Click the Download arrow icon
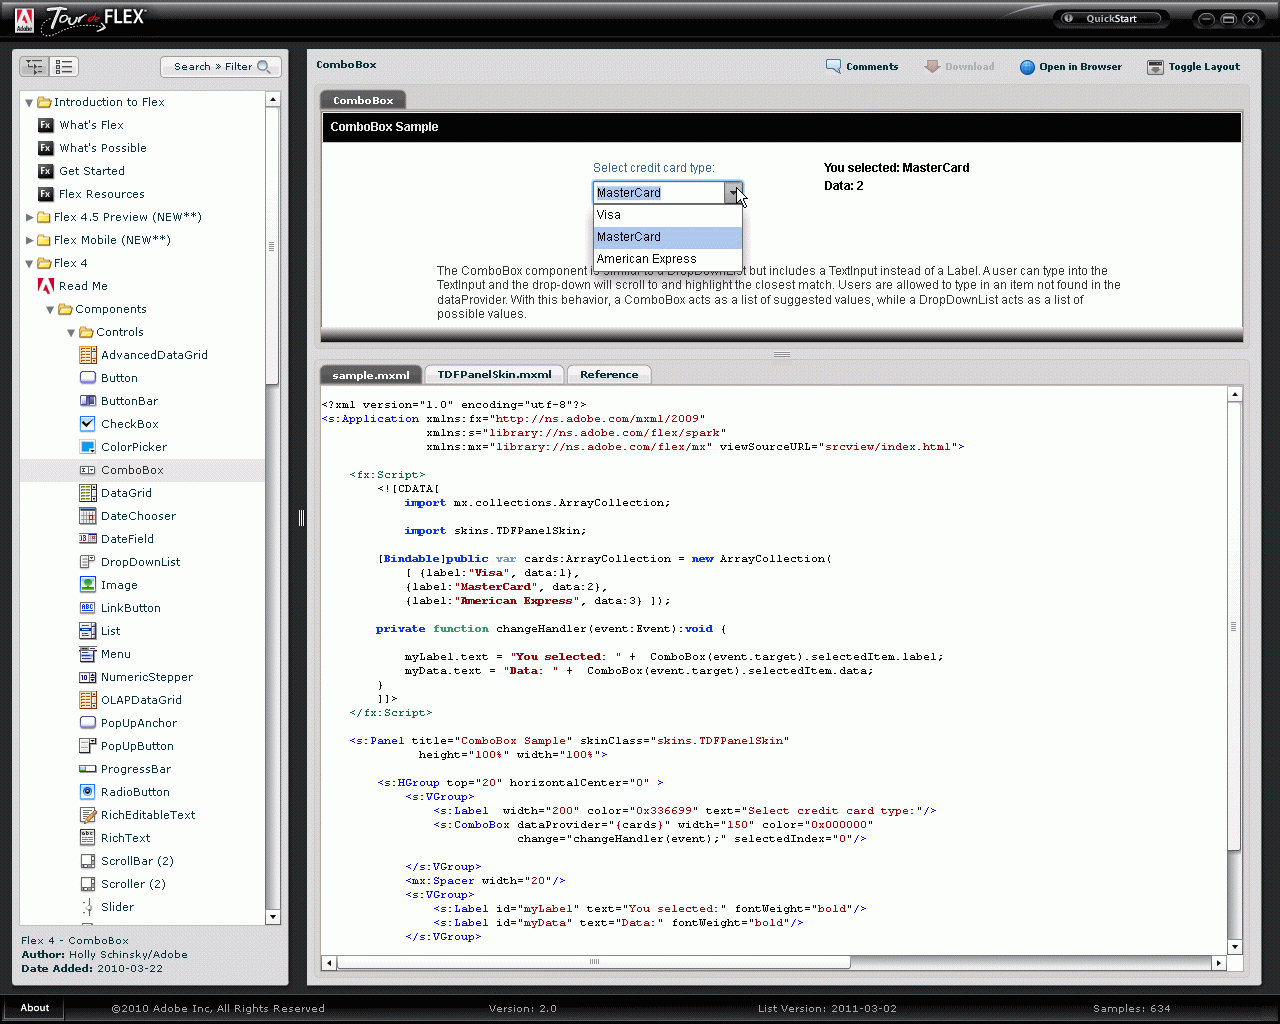The height and width of the screenshot is (1024, 1280). pos(932,67)
